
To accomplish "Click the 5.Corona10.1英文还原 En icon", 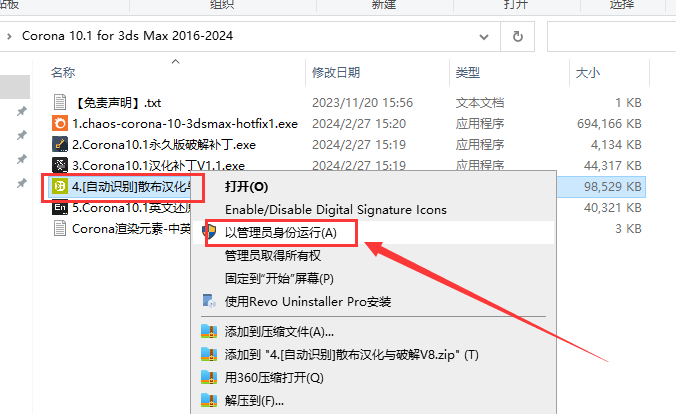I will [60, 207].
